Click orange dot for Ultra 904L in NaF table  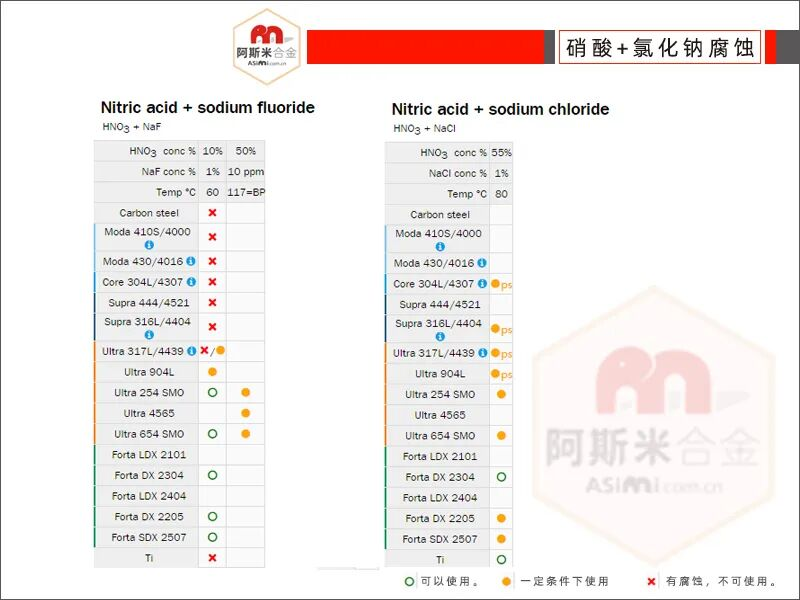(x=213, y=372)
